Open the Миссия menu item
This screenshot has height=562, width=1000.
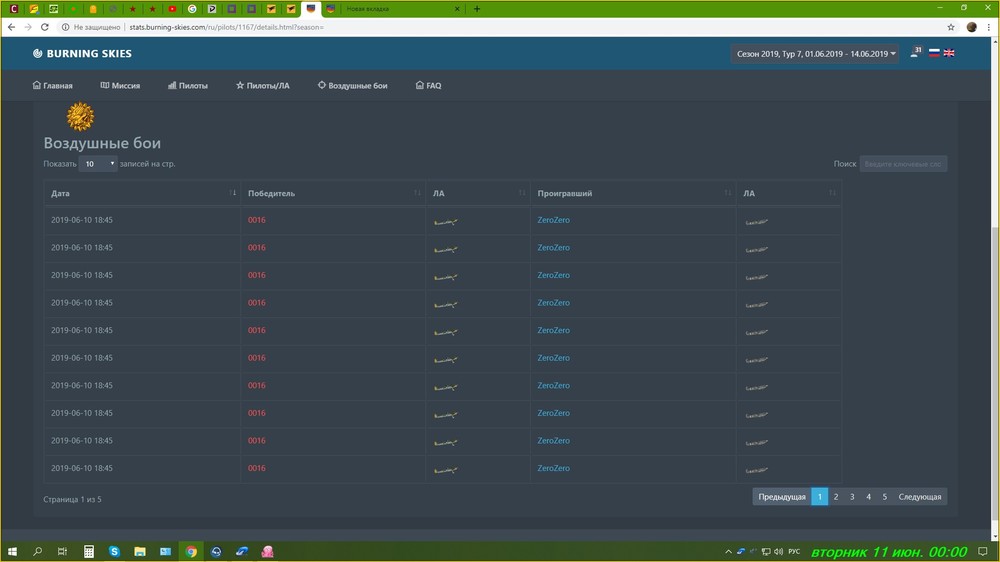[121, 85]
